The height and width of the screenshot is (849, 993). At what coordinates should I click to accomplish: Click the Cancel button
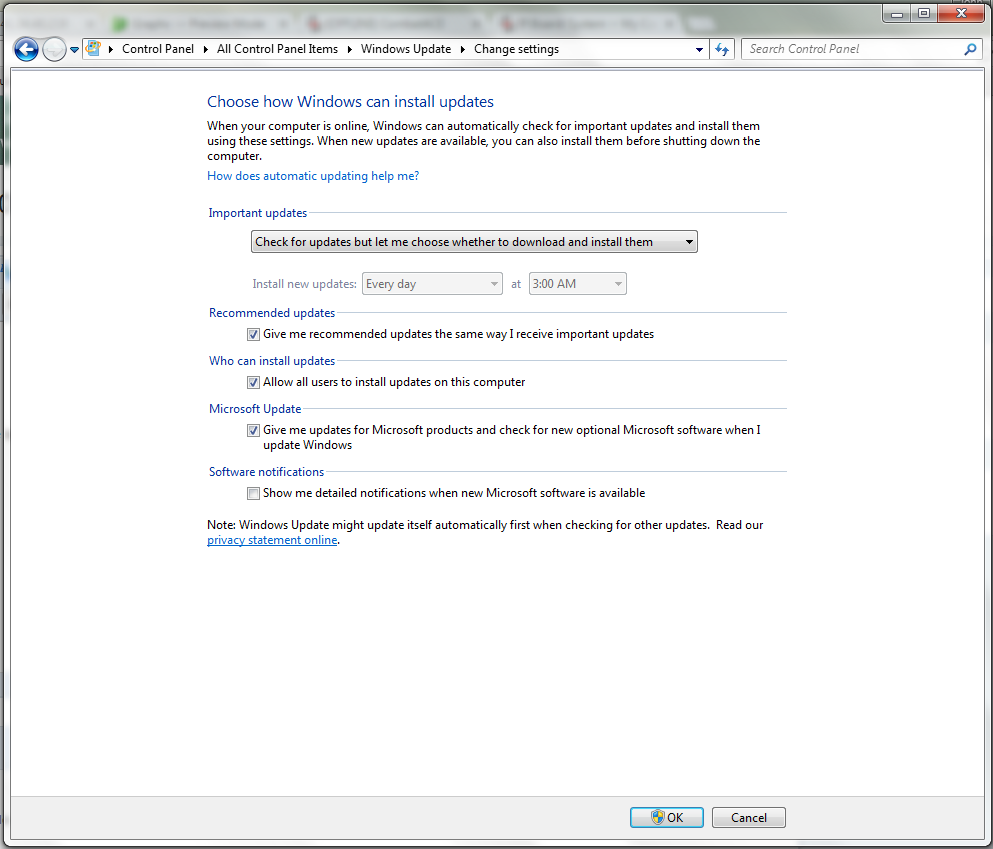point(749,817)
